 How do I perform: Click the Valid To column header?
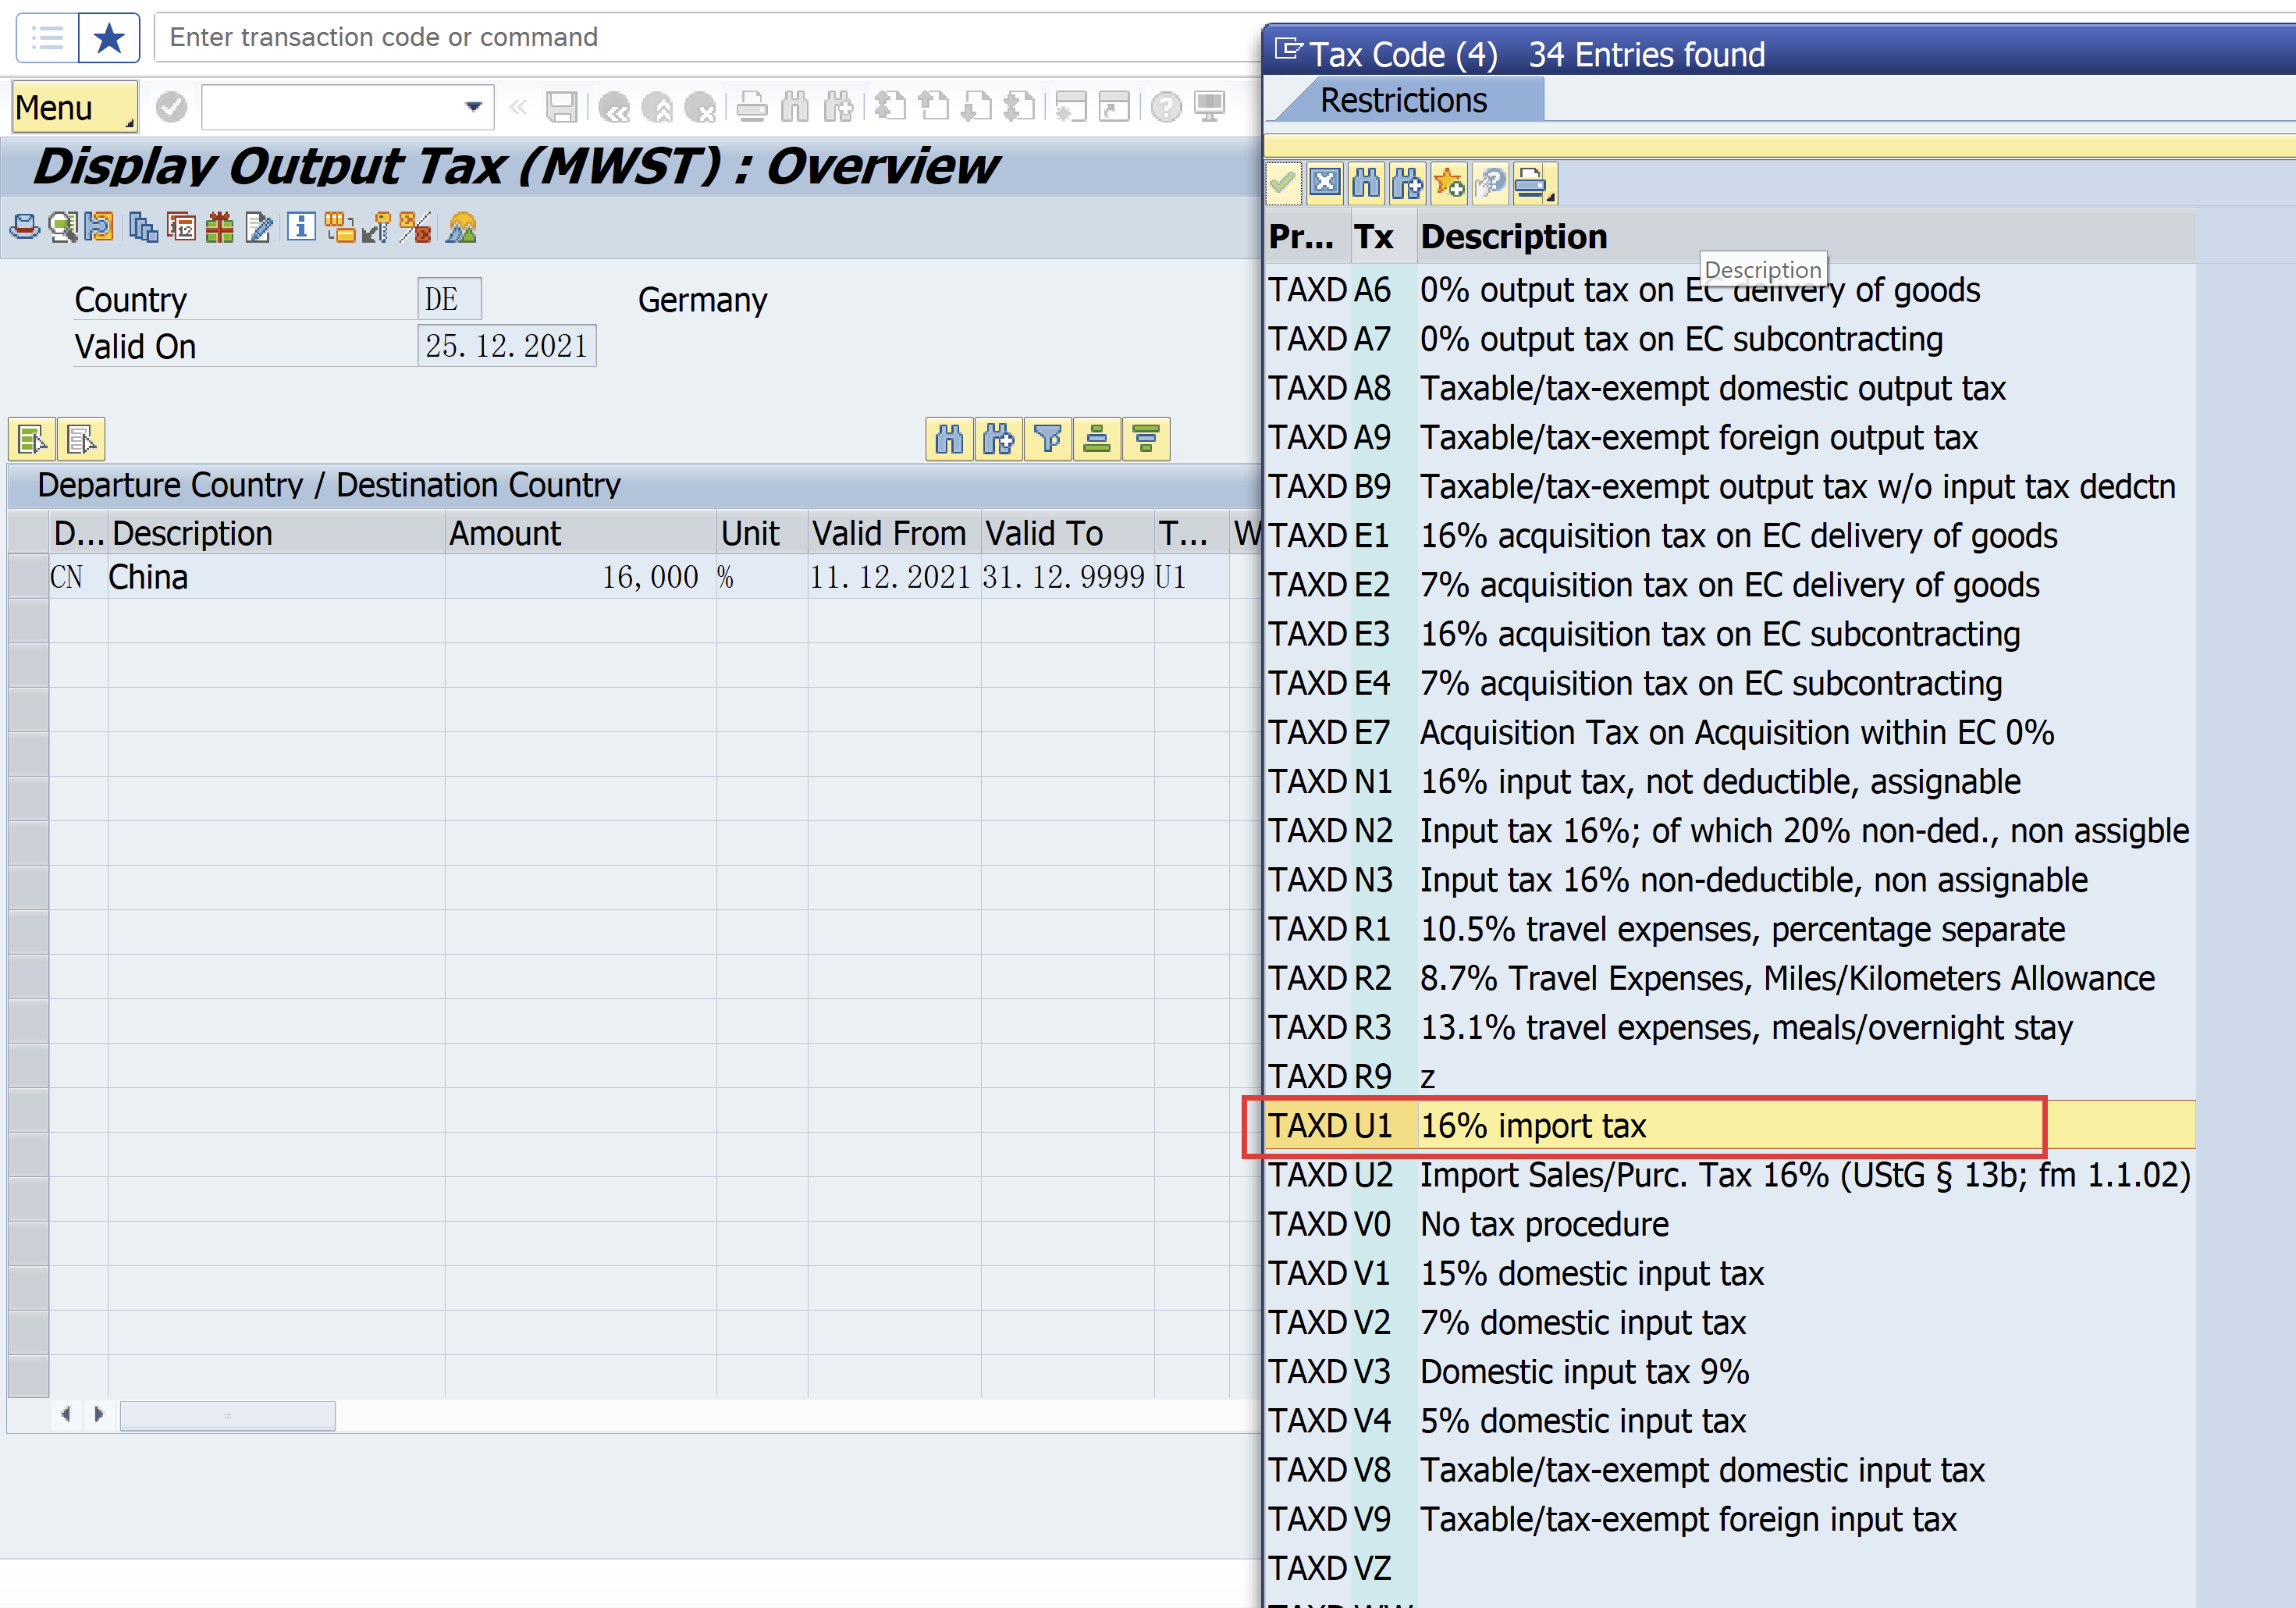[x=1067, y=533]
